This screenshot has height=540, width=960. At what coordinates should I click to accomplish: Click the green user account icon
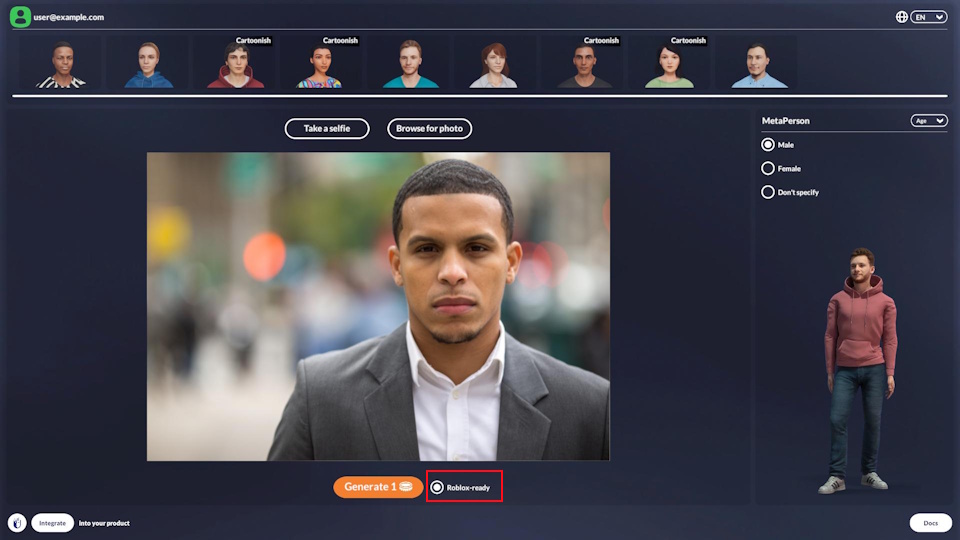click(x=20, y=17)
